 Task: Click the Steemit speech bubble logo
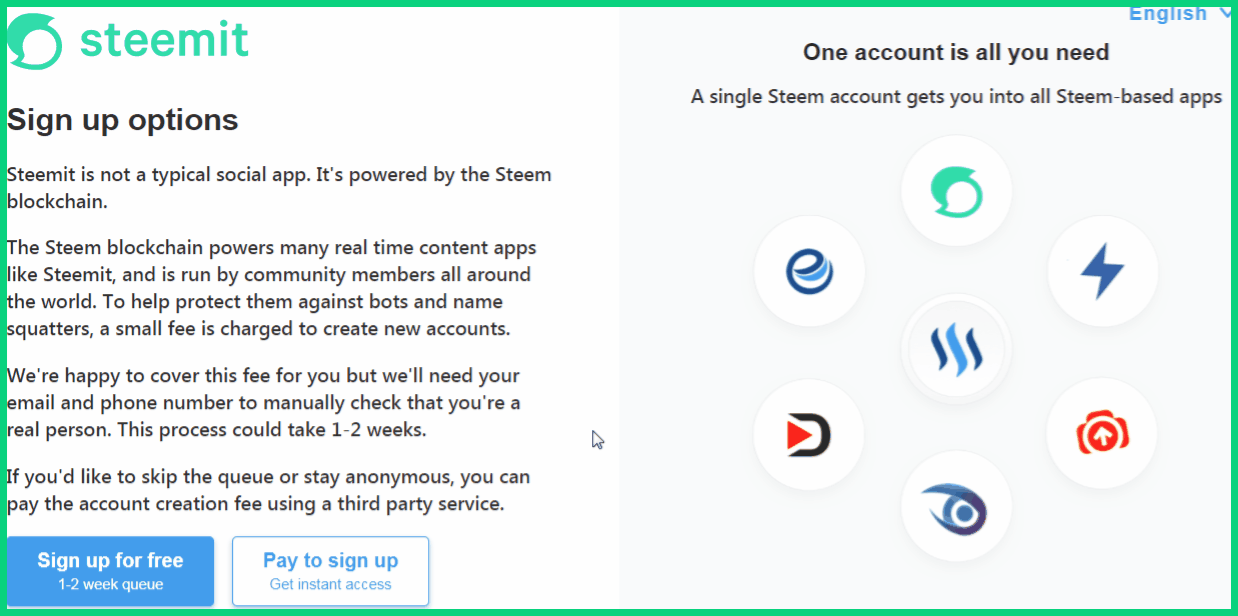coord(35,42)
